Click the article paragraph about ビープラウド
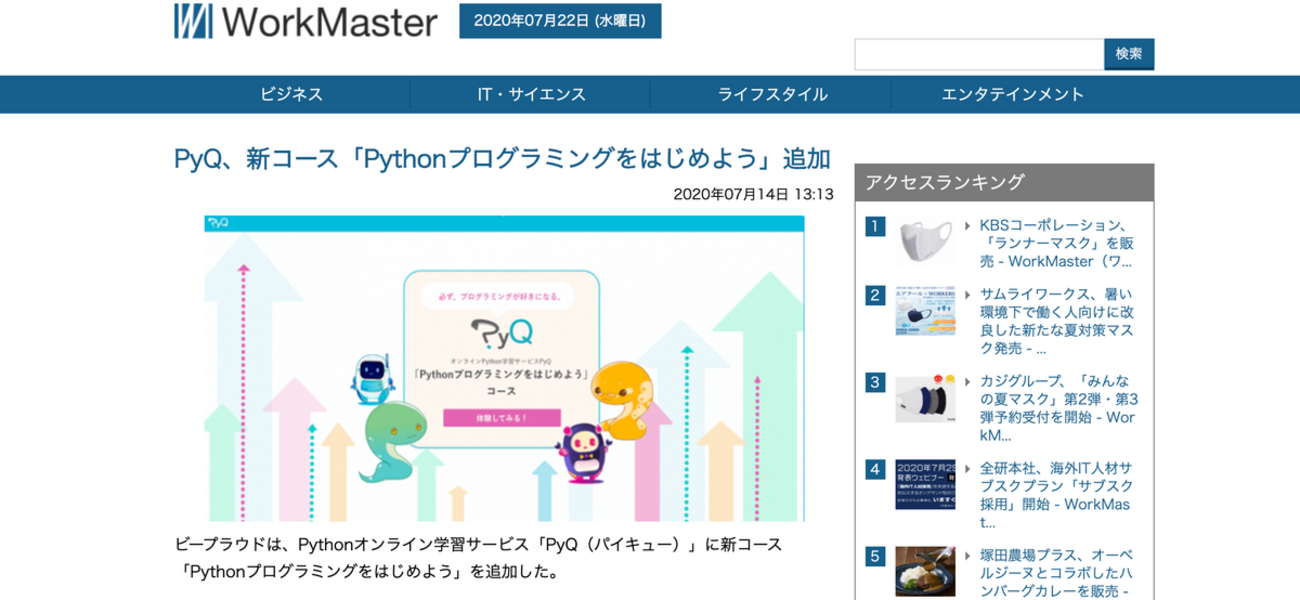1300x600 pixels. pyautogui.click(x=478, y=560)
